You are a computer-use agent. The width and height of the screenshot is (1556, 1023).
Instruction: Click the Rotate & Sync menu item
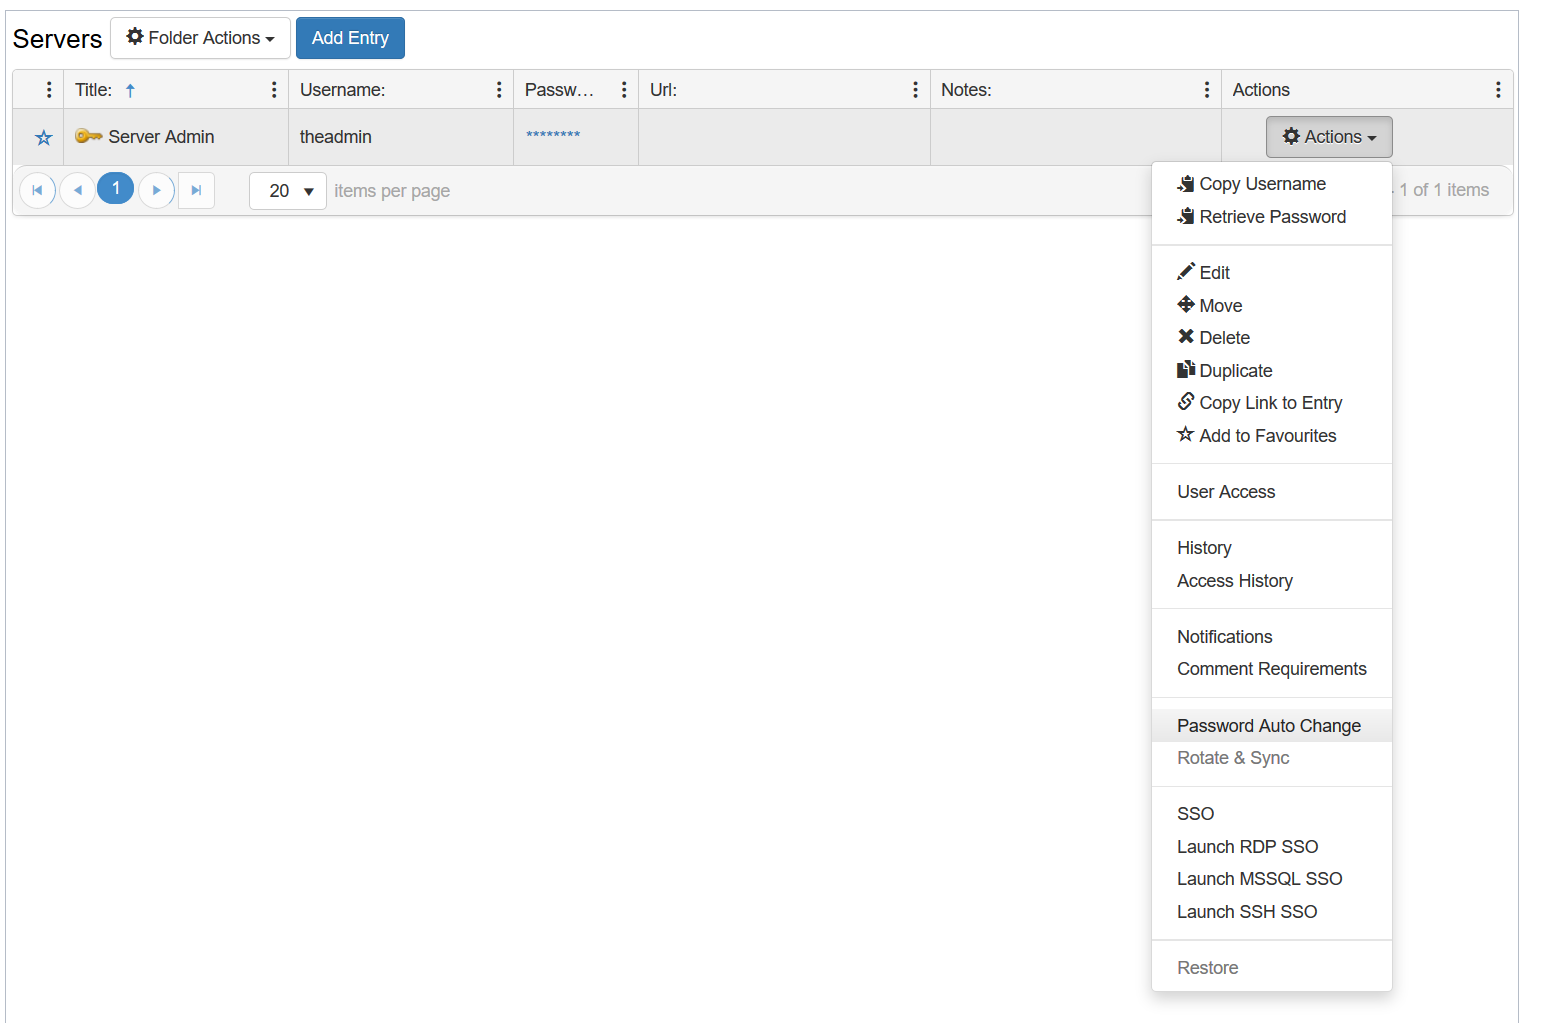tap(1272, 758)
